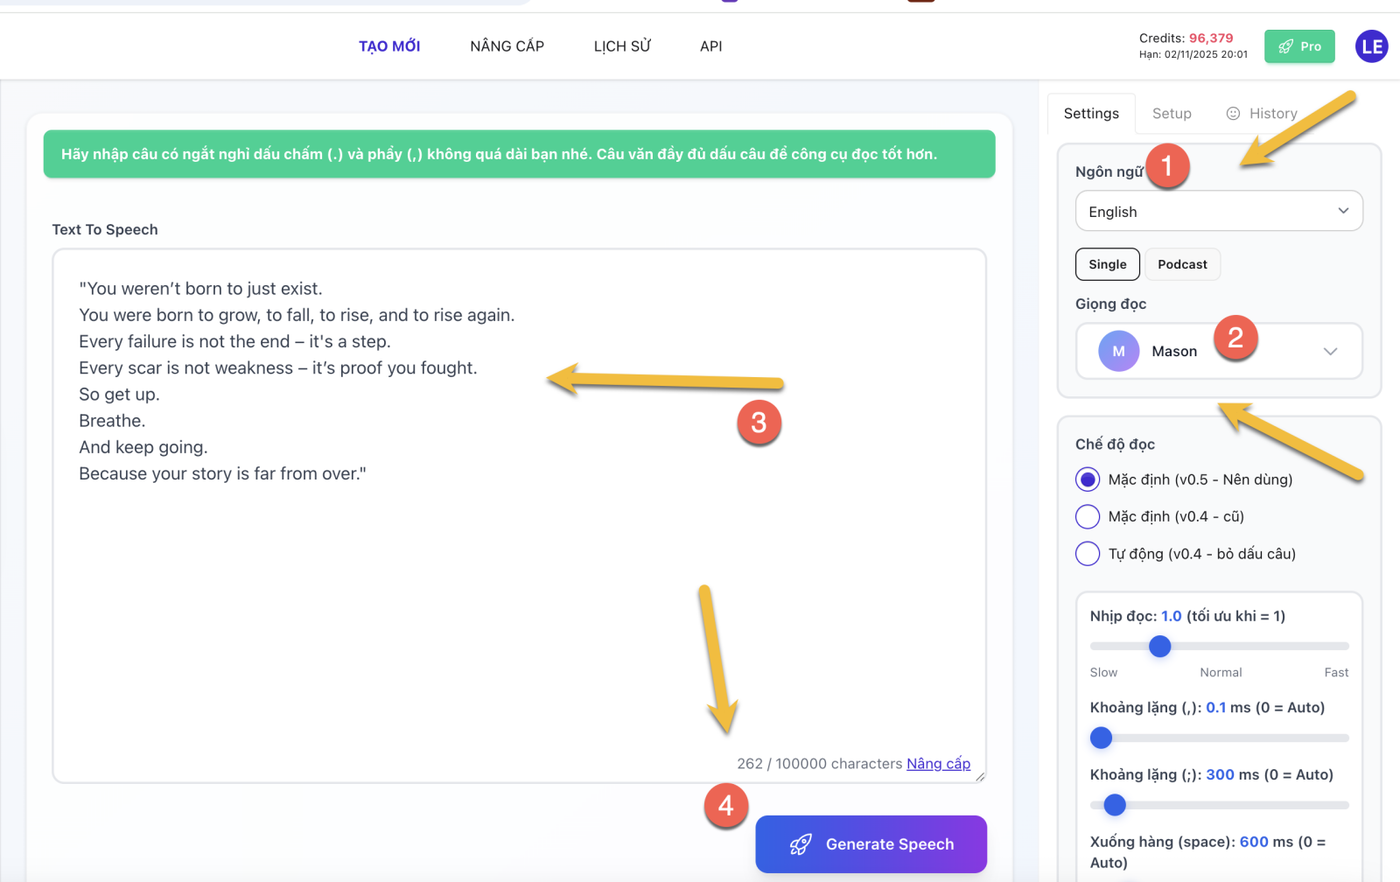Click the Nhịp đọc speed slider handle
Image resolution: width=1400 pixels, height=882 pixels.
click(x=1160, y=646)
